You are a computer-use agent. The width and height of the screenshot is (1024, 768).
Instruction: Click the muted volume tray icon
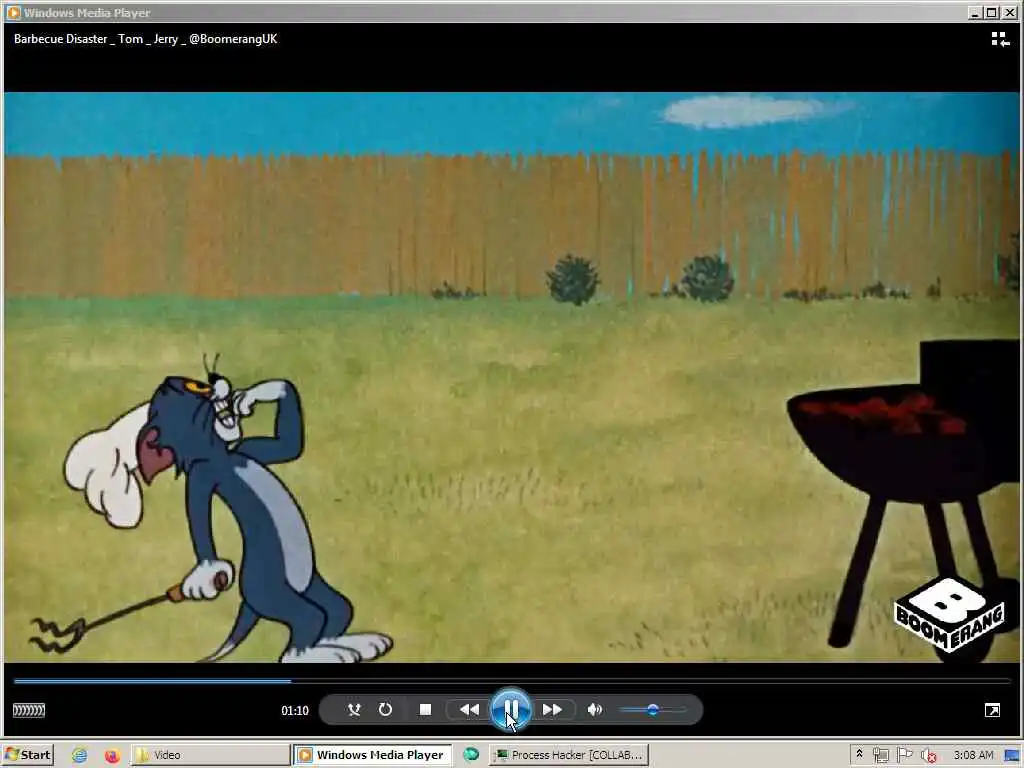coord(928,756)
